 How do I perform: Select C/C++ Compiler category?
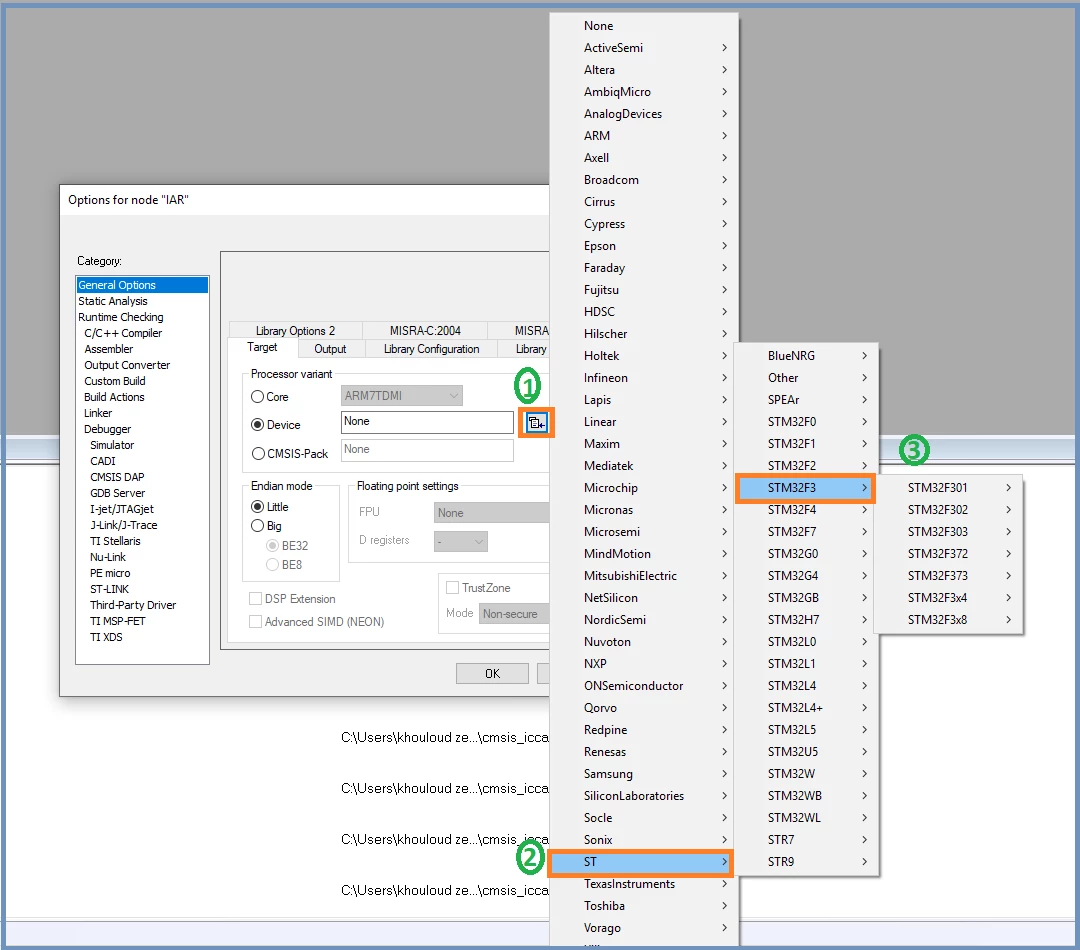click(123, 333)
